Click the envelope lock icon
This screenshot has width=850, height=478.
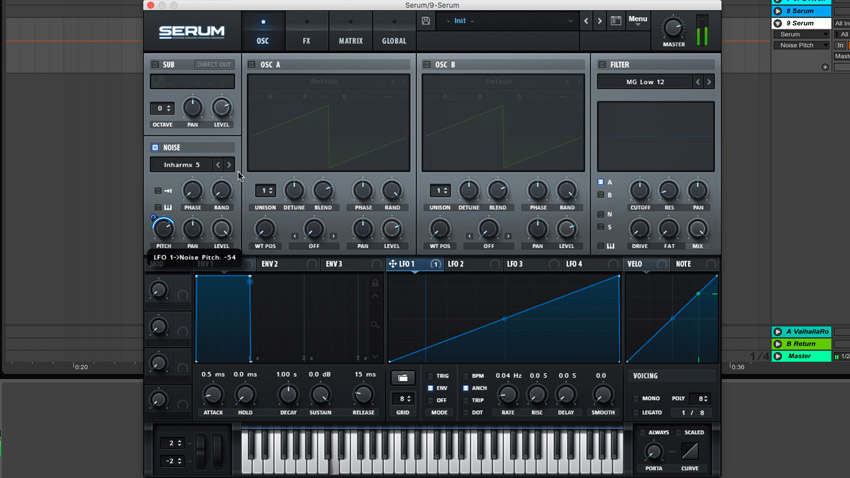coord(375,283)
